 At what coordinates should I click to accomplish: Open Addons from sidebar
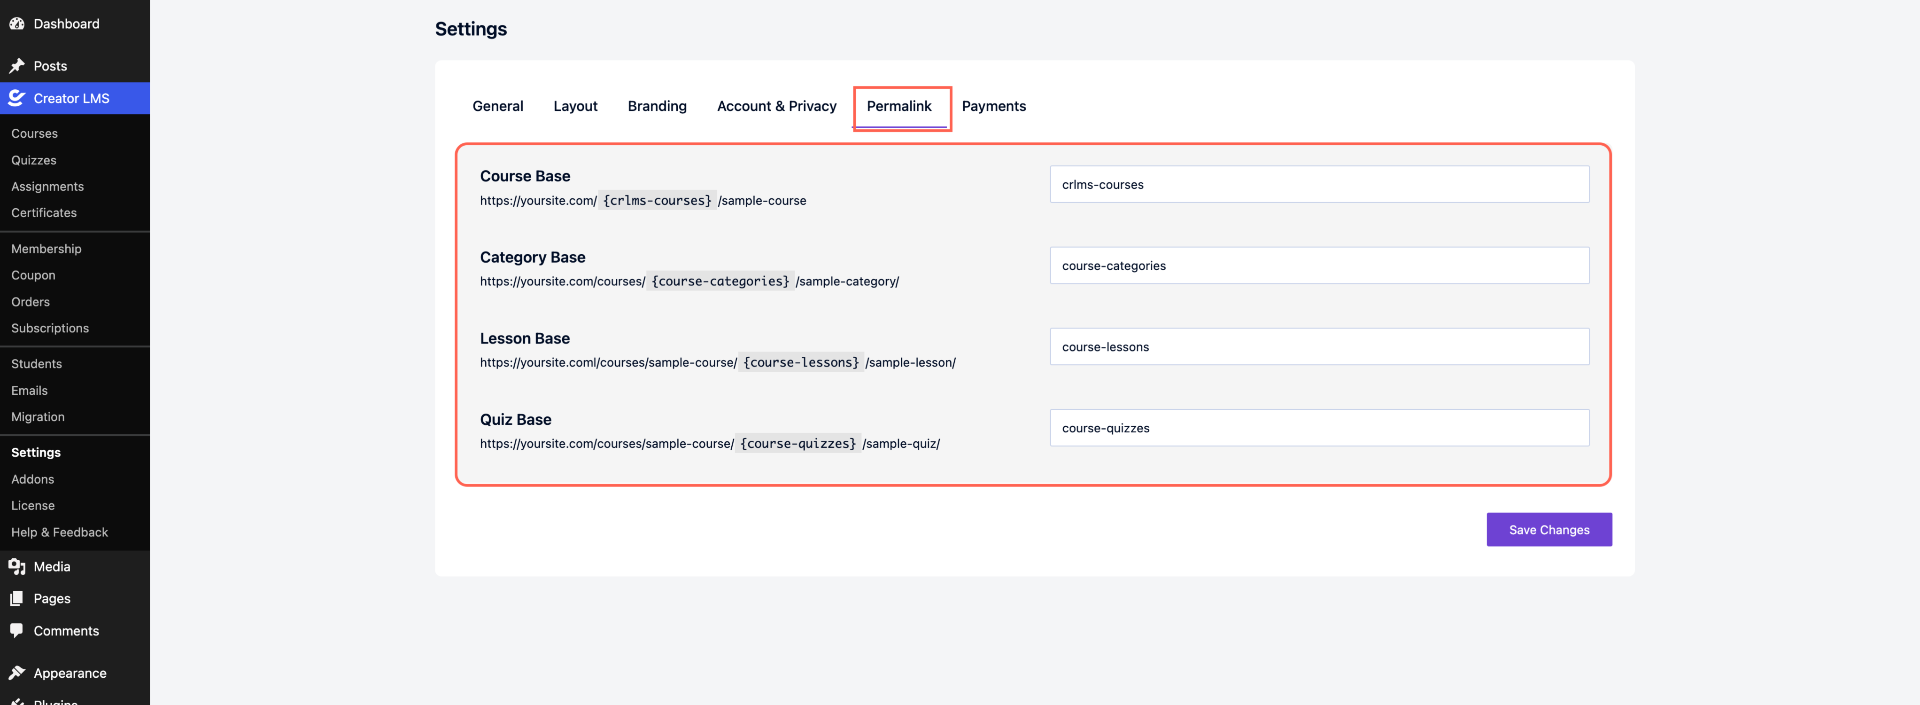[x=33, y=480]
